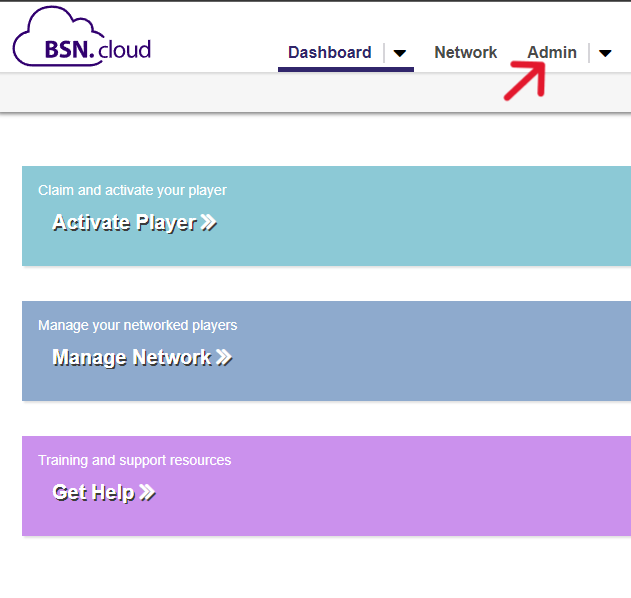631x598 pixels.
Task: Expand the Dashboard dropdown arrow
Action: coord(400,53)
